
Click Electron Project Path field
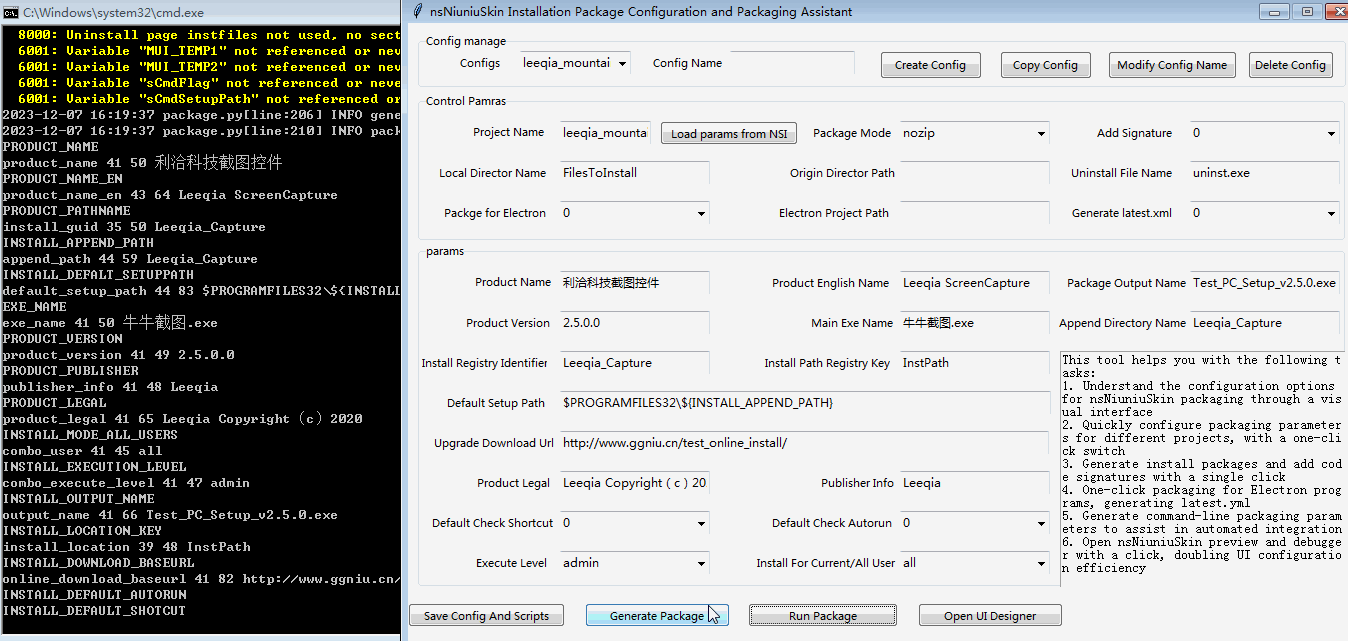coord(975,213)
